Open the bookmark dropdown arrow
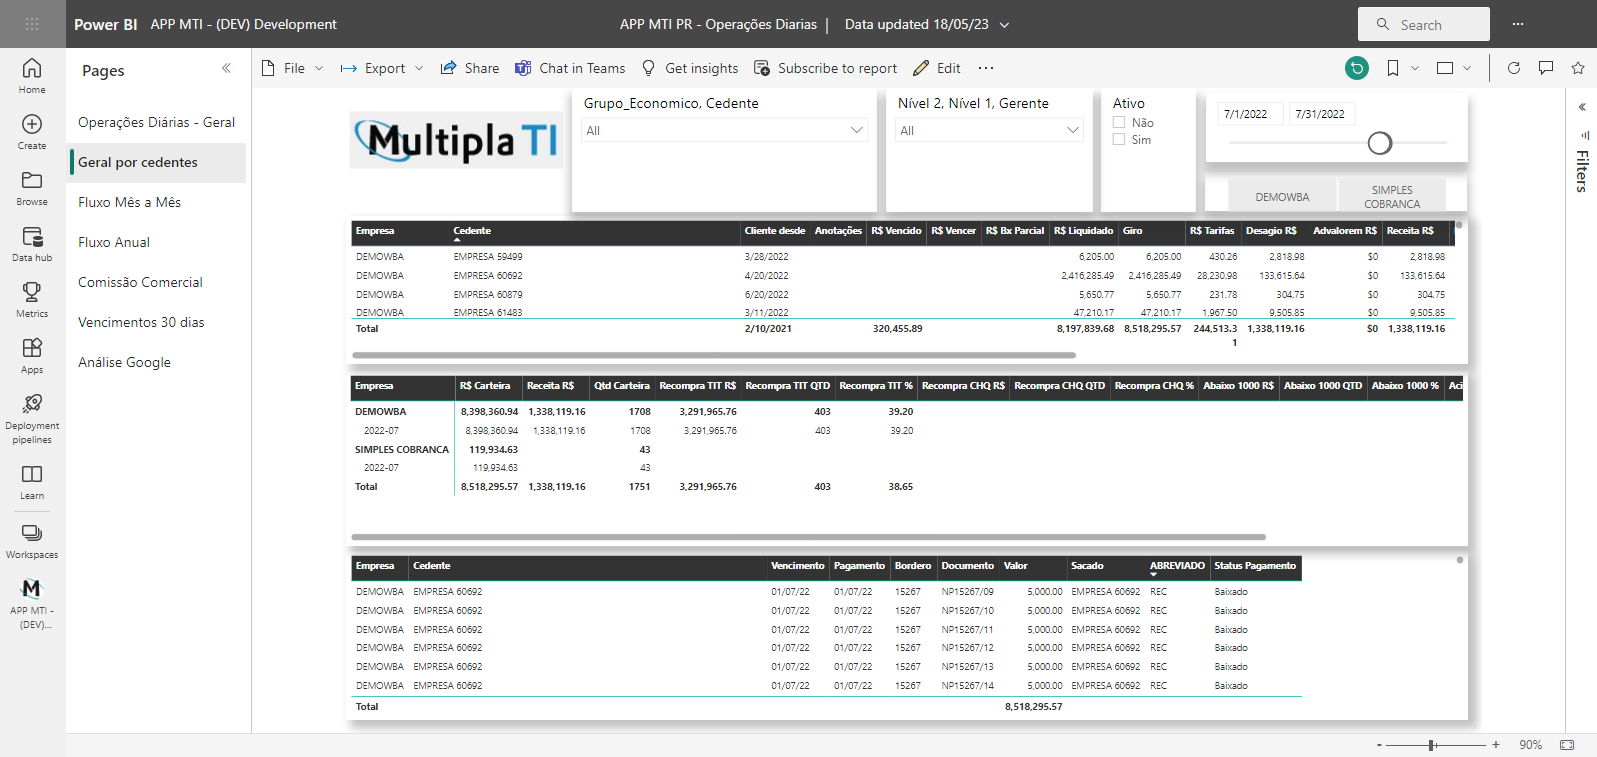The width and height of the screenshot is (1597, 757). tap(1415, 68)
